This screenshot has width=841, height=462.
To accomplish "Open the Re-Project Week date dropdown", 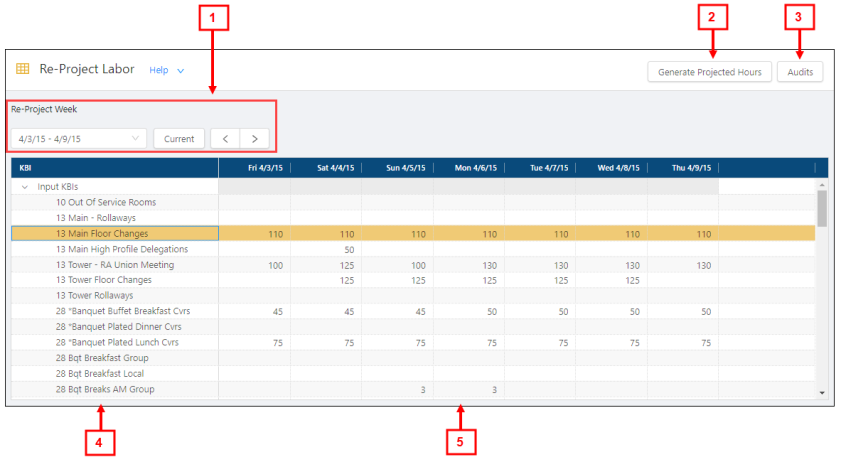I will tap(136, 138).
